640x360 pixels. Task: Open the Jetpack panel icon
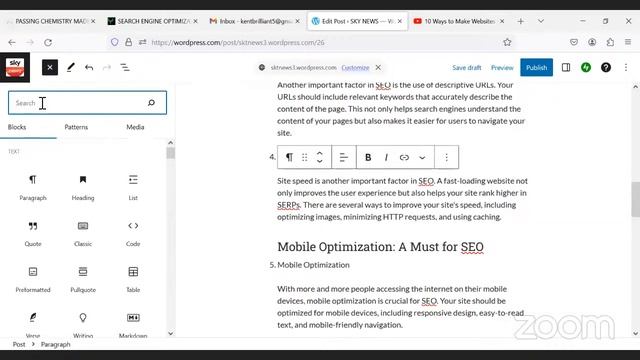coord(586,67)
